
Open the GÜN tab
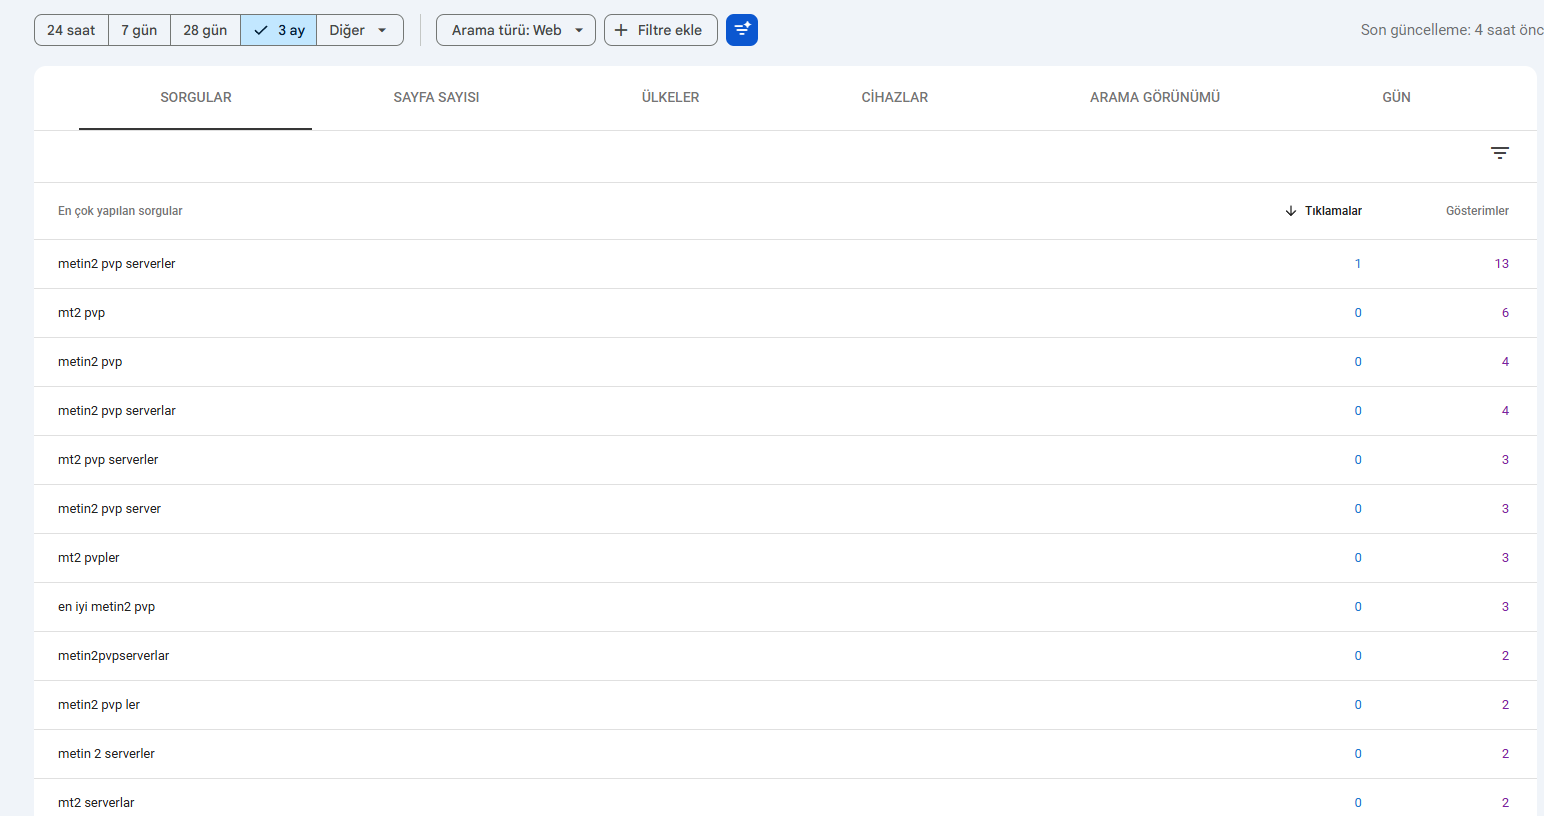tap(1396, 97)
